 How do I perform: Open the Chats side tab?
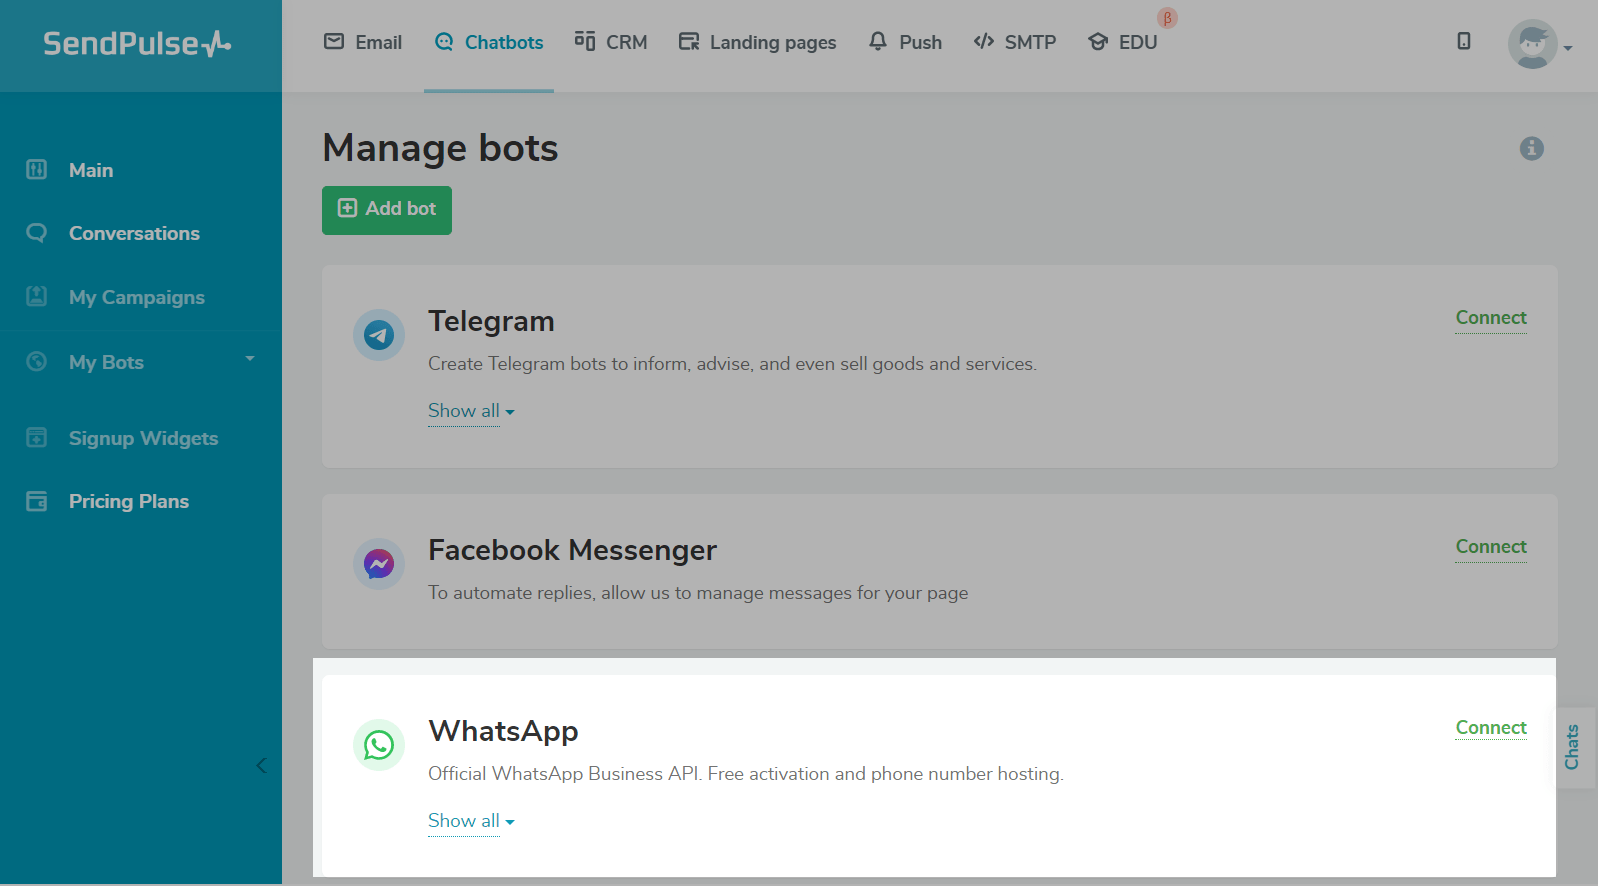[1573, 747]
